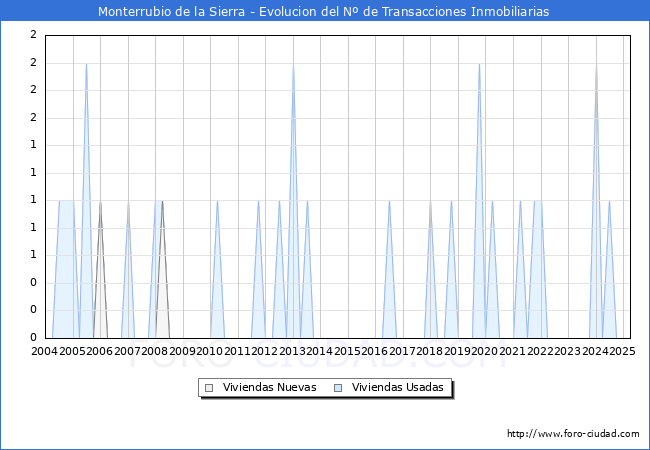The width and height of the screenshot is (650, 450).
Task: Click the 2009 x-axis label
Action: 182,351
